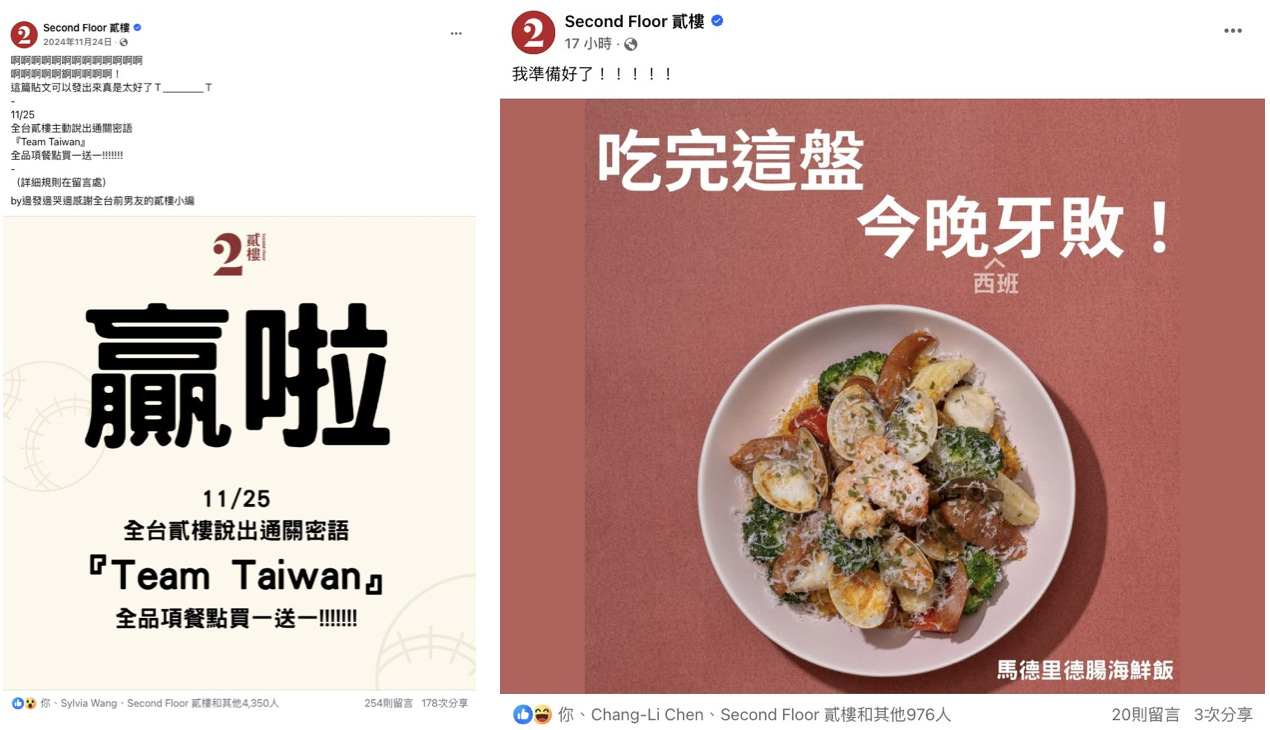View the 178次分享 shares on left post
The height and width of the screenshot is (730, 1270).
pos(445,703)
